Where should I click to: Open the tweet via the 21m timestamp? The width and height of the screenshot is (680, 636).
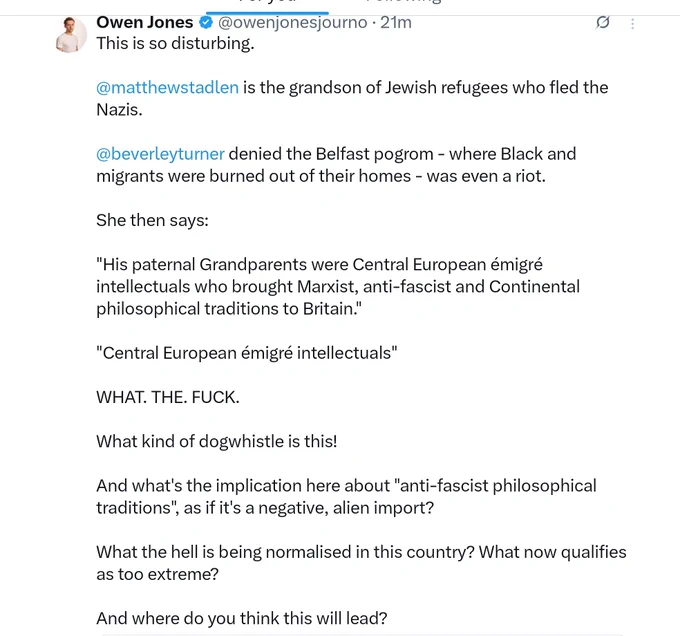click(x=396, y=22)
